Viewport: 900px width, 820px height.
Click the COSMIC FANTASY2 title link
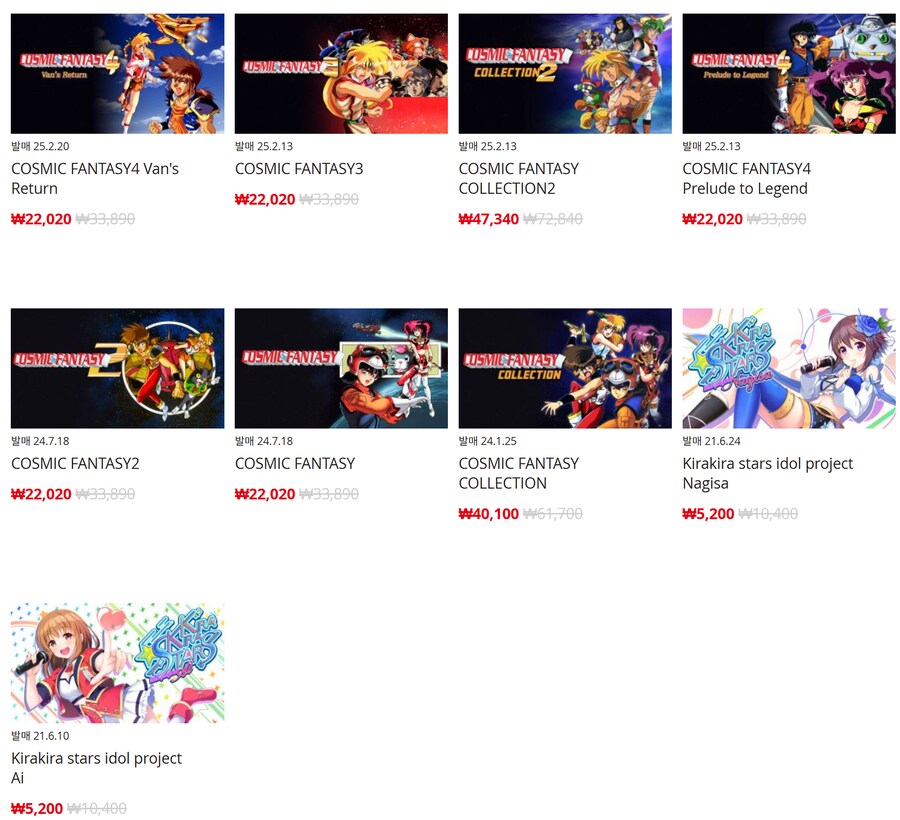(75, 464)
